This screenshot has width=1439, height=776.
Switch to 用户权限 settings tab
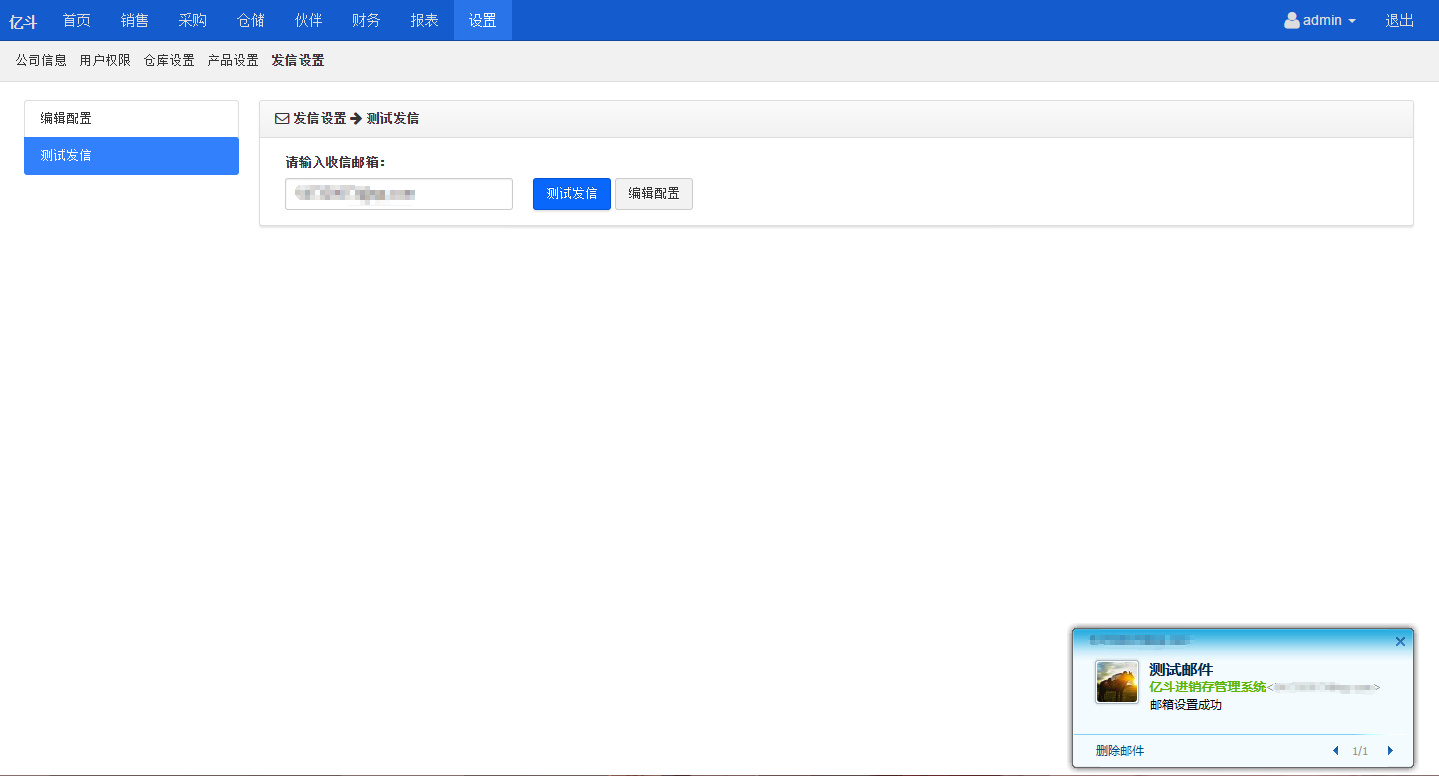point(105,61)
